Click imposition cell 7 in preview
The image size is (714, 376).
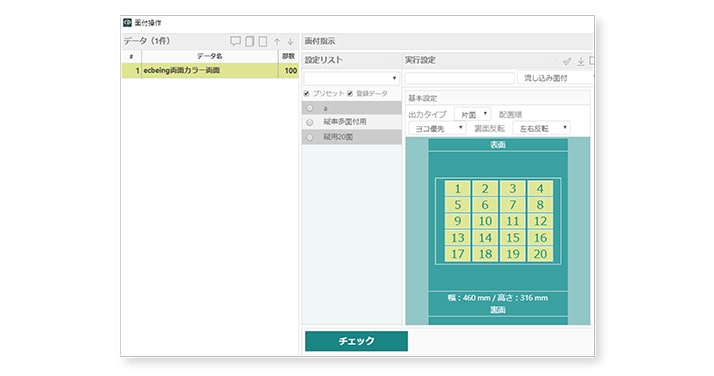(513, 205)
